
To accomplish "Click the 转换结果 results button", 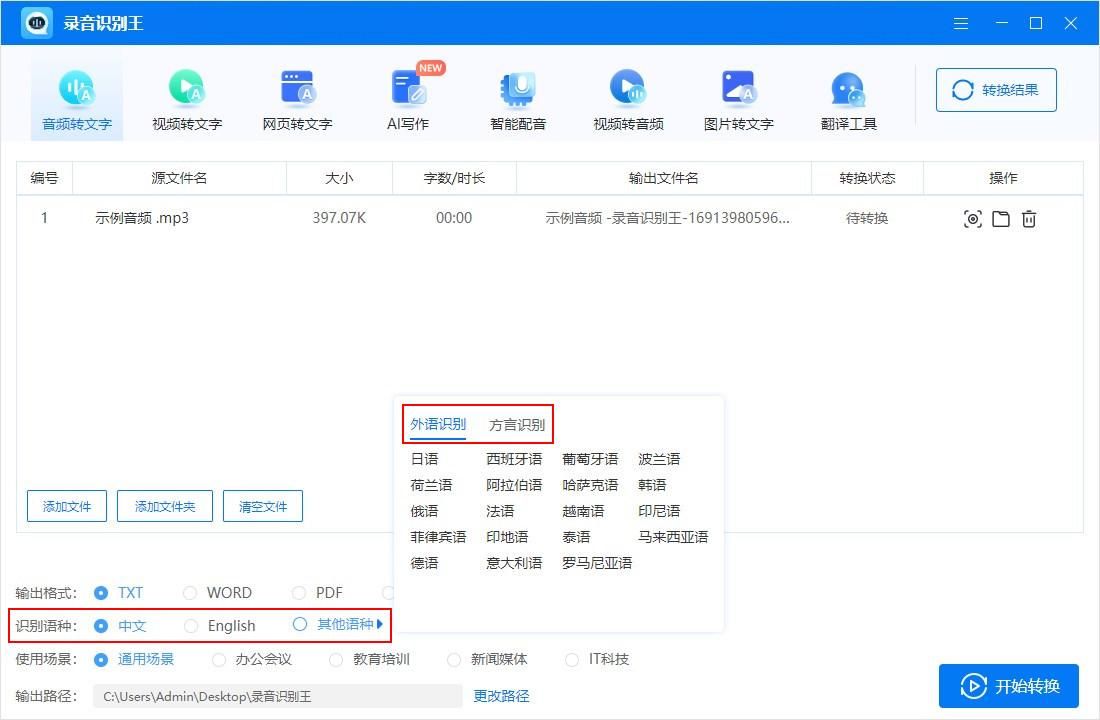I will coord(995,90).
